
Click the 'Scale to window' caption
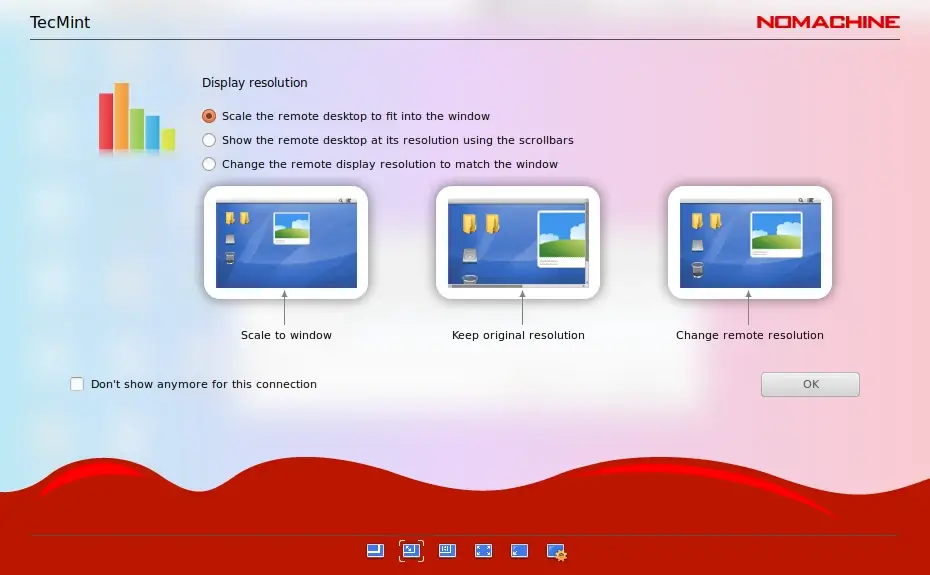click(x=286, y=335)
